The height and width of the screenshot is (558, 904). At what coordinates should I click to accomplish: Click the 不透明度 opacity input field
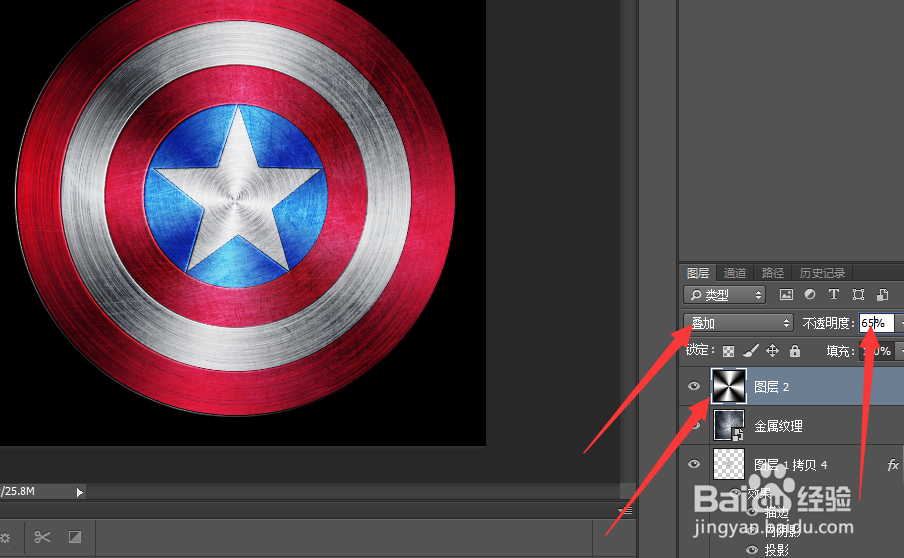[877, 323]
